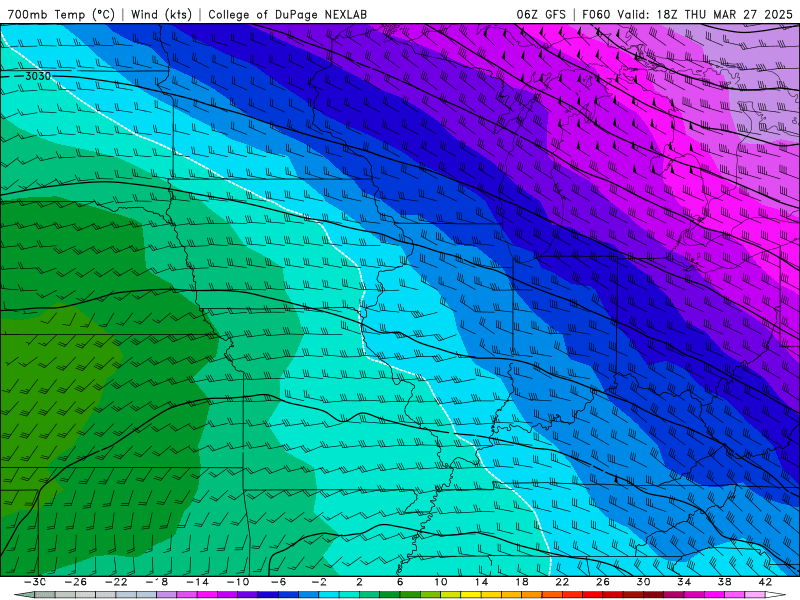Click the 14 value on the temperature scale
This screenshot has height=600, width=800.
point(482,582)
